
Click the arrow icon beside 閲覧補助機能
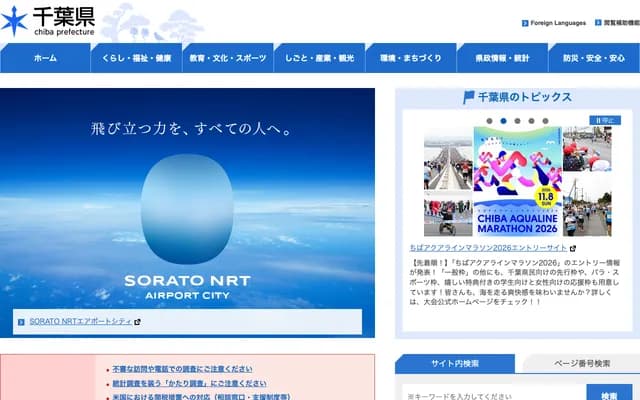pyautogui.click(x=598, y=23)
